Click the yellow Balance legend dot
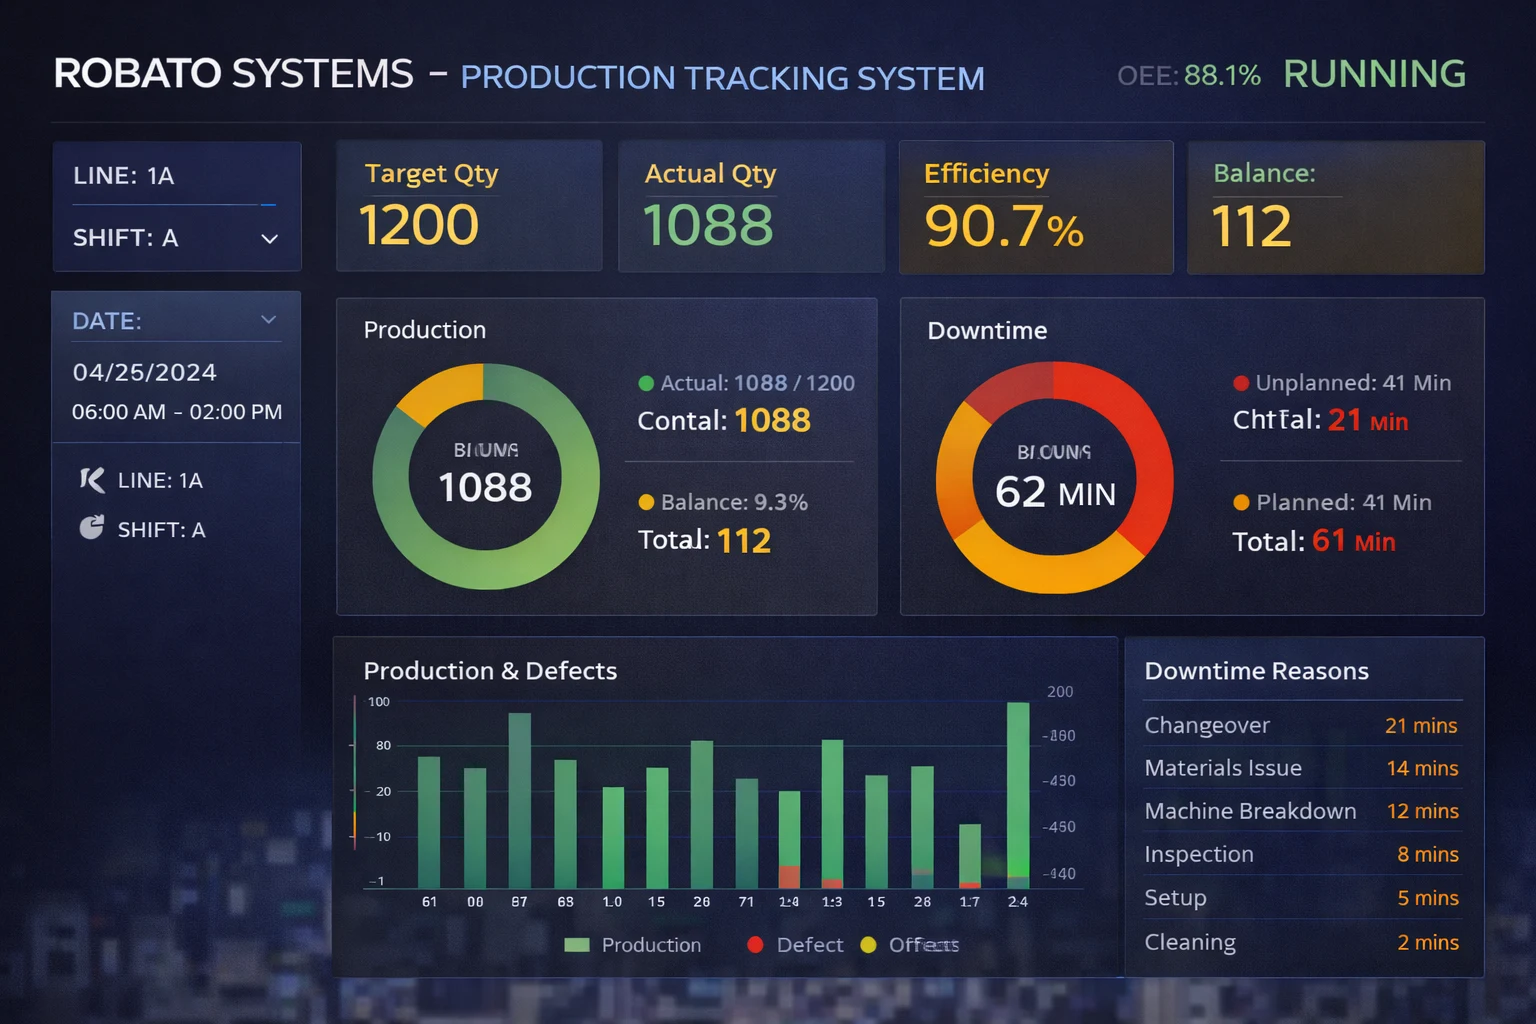Image resolution: width=1536 pixels, height=1024 pixels. point(646,502)
